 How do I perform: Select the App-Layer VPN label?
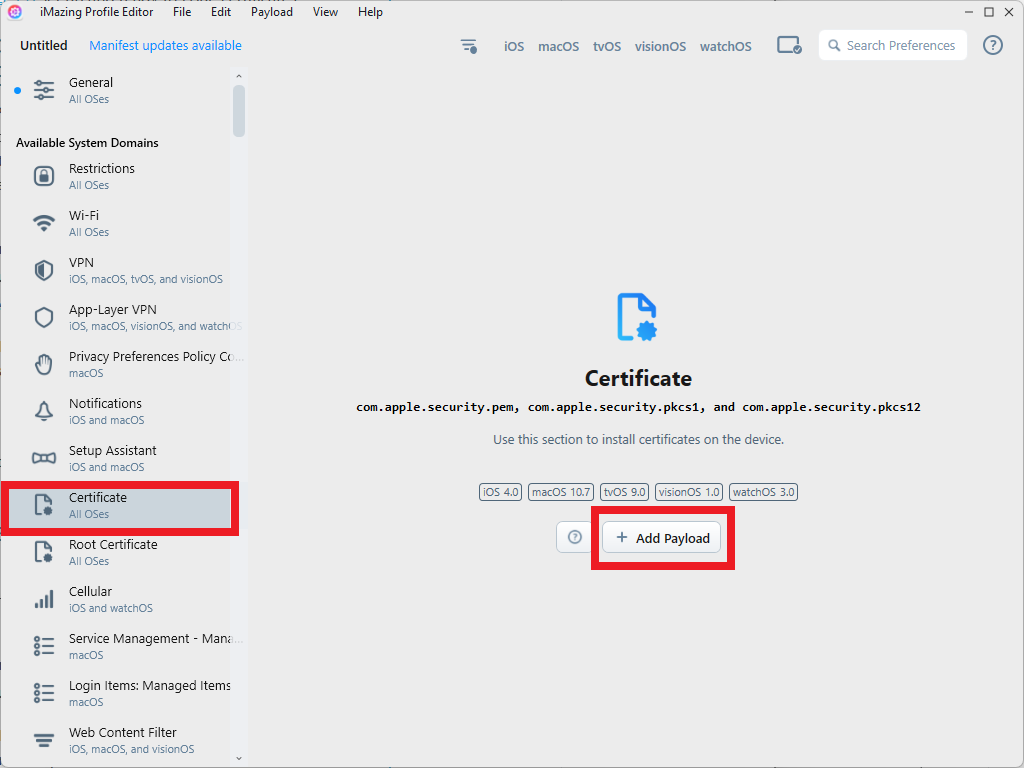click(x=112, y=309)
